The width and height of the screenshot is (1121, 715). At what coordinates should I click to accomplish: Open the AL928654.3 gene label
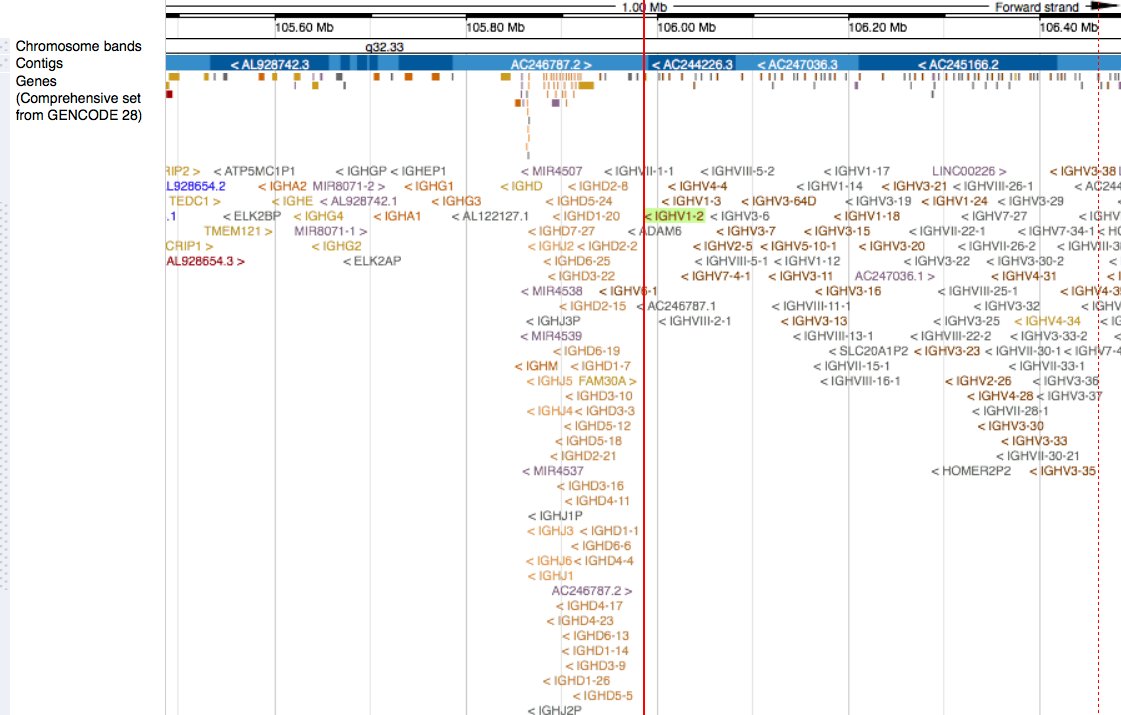coord(205,261)
